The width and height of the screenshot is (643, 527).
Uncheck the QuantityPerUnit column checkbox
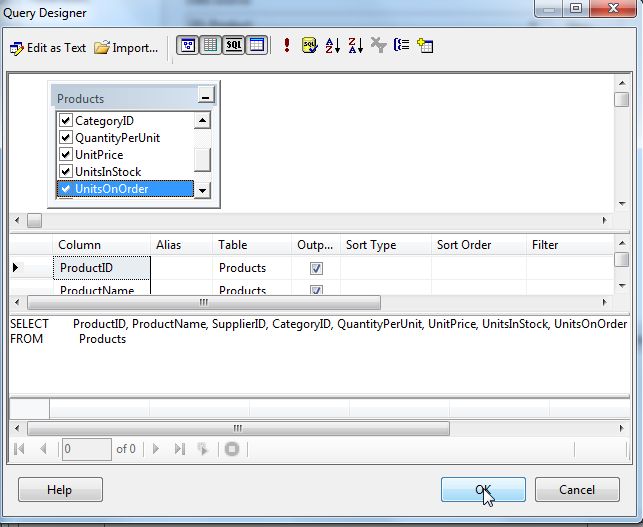click(66, 137)
